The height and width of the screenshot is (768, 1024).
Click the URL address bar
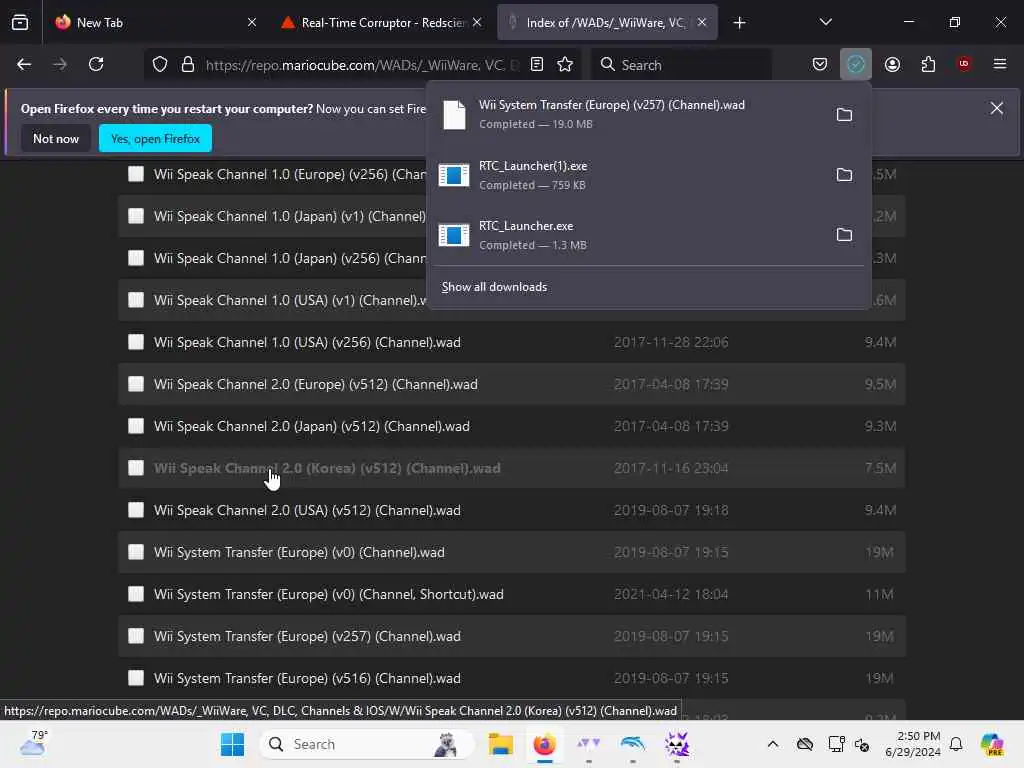coord(362,65)
